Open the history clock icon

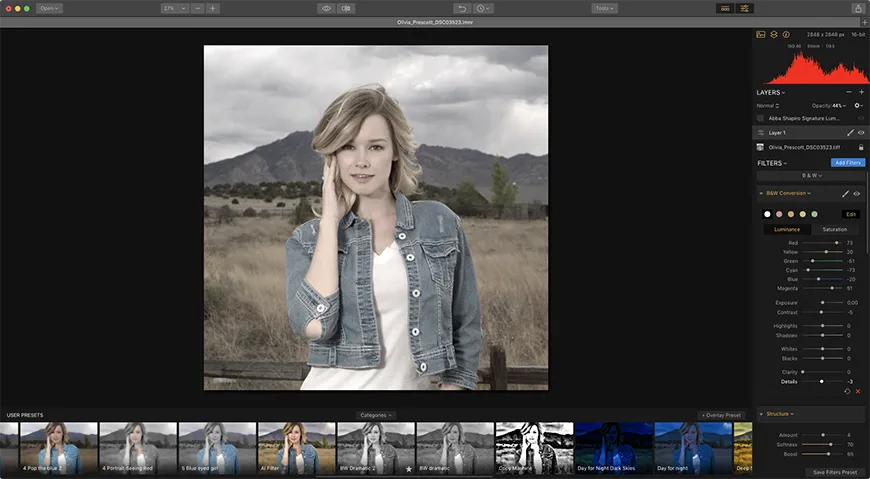485,8
